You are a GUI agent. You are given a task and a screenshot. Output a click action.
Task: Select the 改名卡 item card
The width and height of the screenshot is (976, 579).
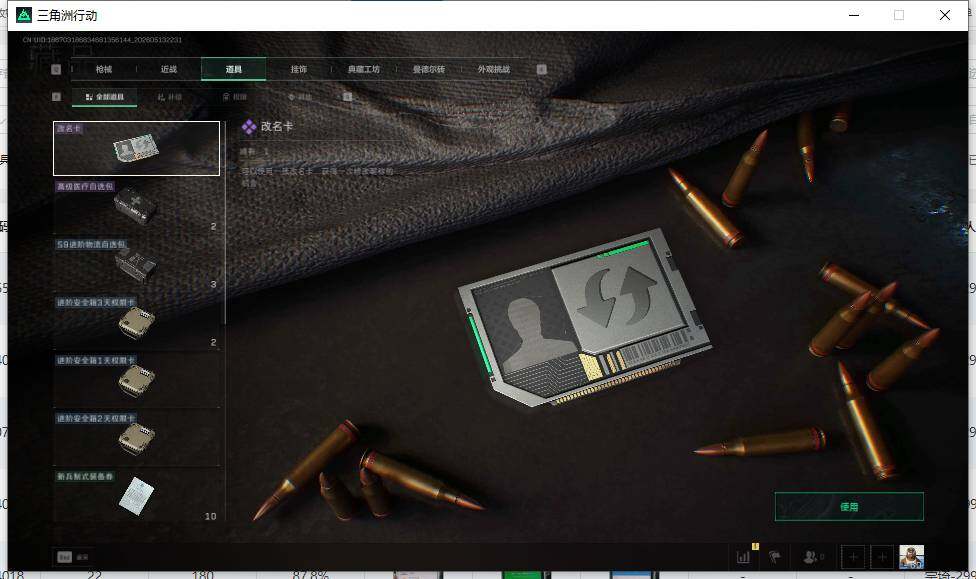[x=136, y=148]
